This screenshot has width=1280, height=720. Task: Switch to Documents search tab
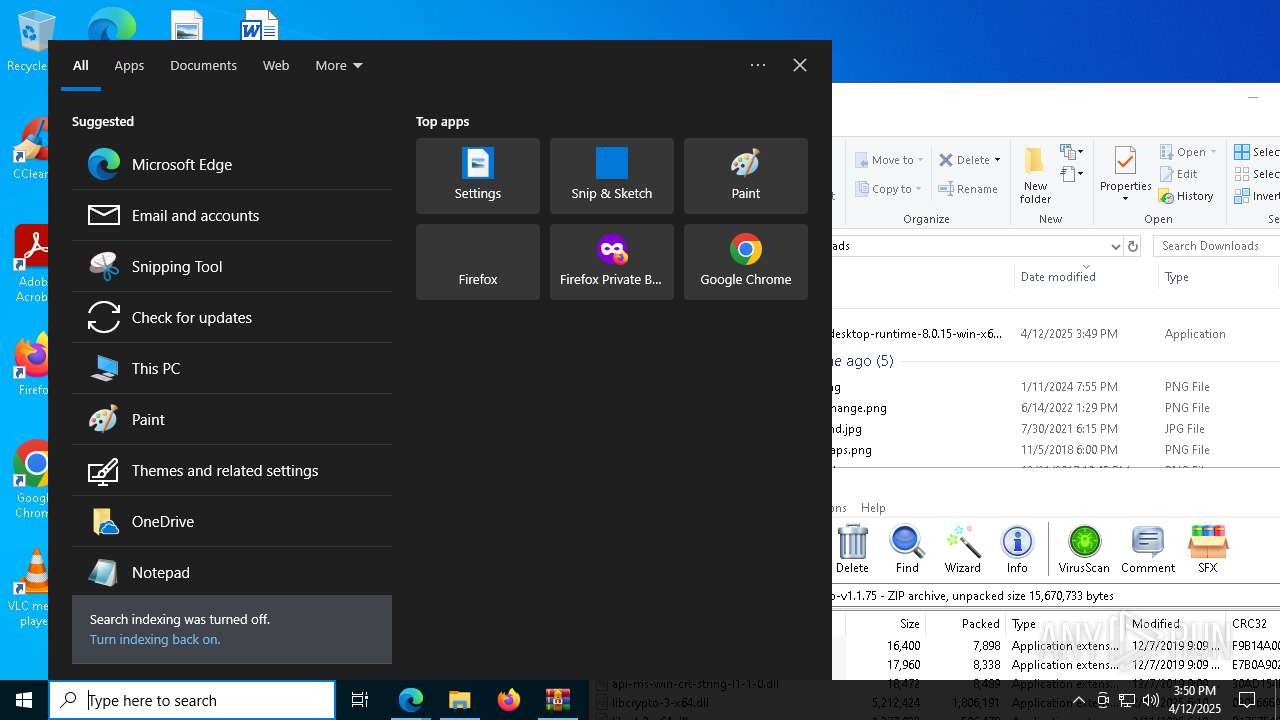(203, 65)
